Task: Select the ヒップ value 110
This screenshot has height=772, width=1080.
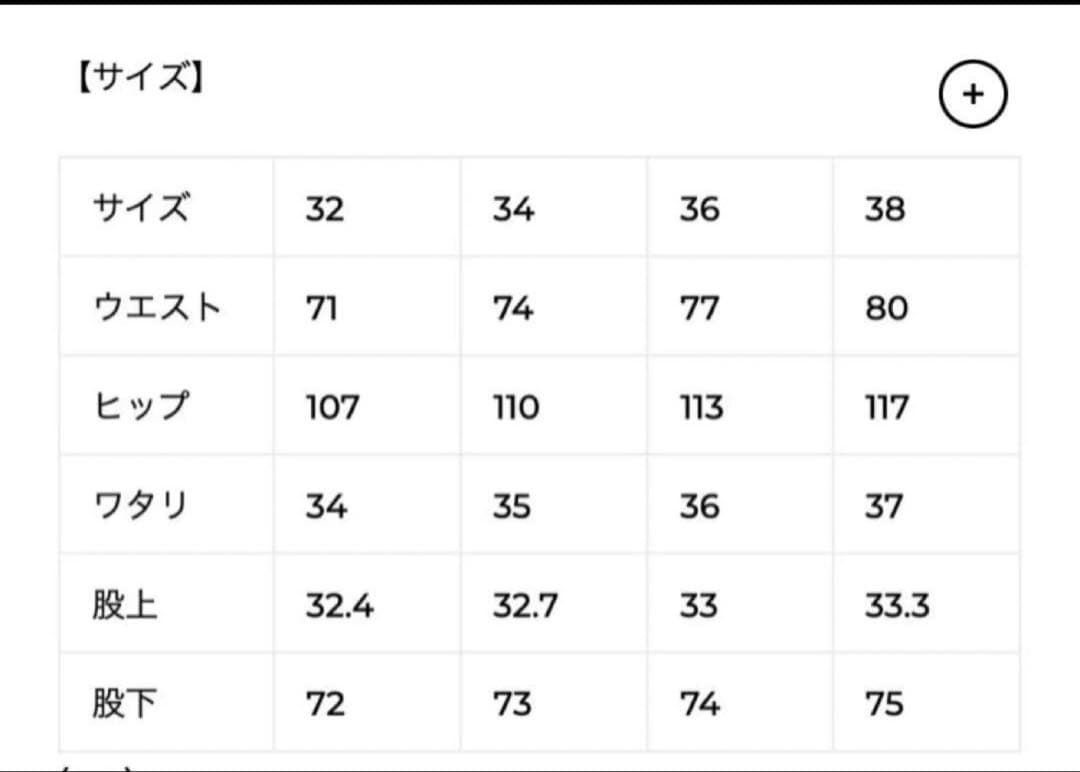Action: coord(515,407)
